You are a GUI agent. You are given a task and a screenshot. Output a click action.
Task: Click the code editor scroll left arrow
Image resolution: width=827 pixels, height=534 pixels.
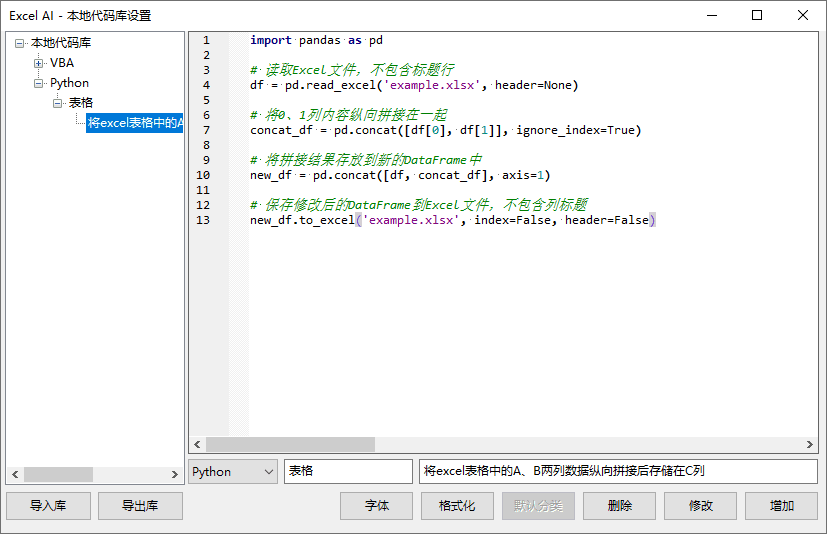point(197,445)
